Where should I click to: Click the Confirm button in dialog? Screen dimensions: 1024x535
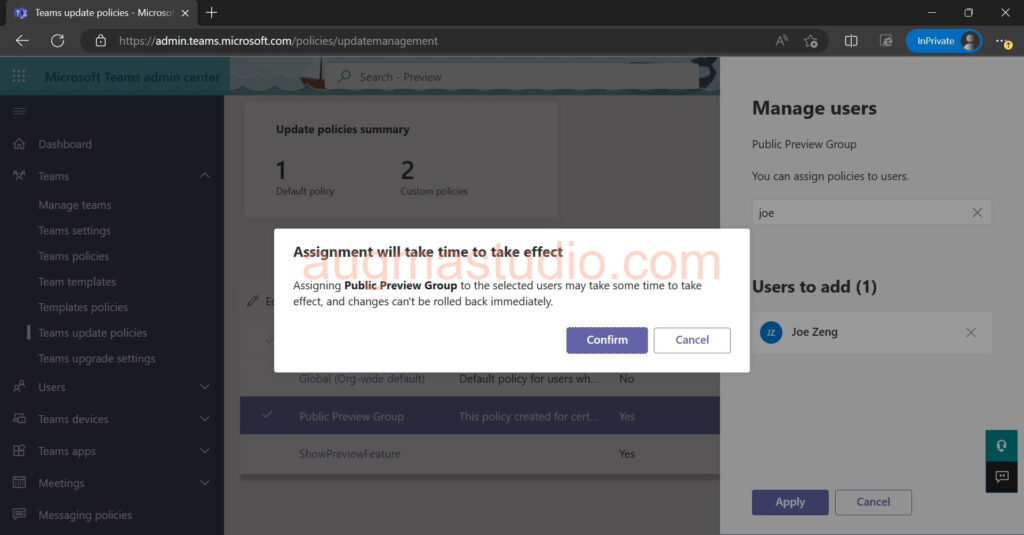pyautogui.click(x=606, y=340)
